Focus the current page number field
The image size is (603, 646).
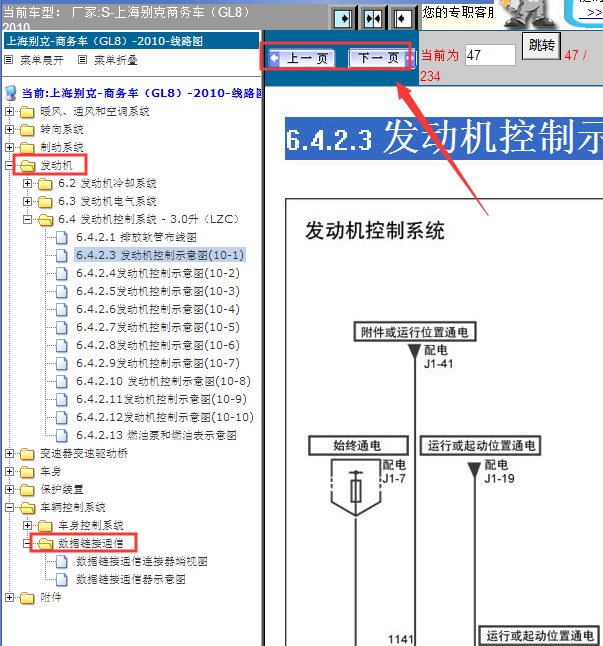[x=490, y=55]
